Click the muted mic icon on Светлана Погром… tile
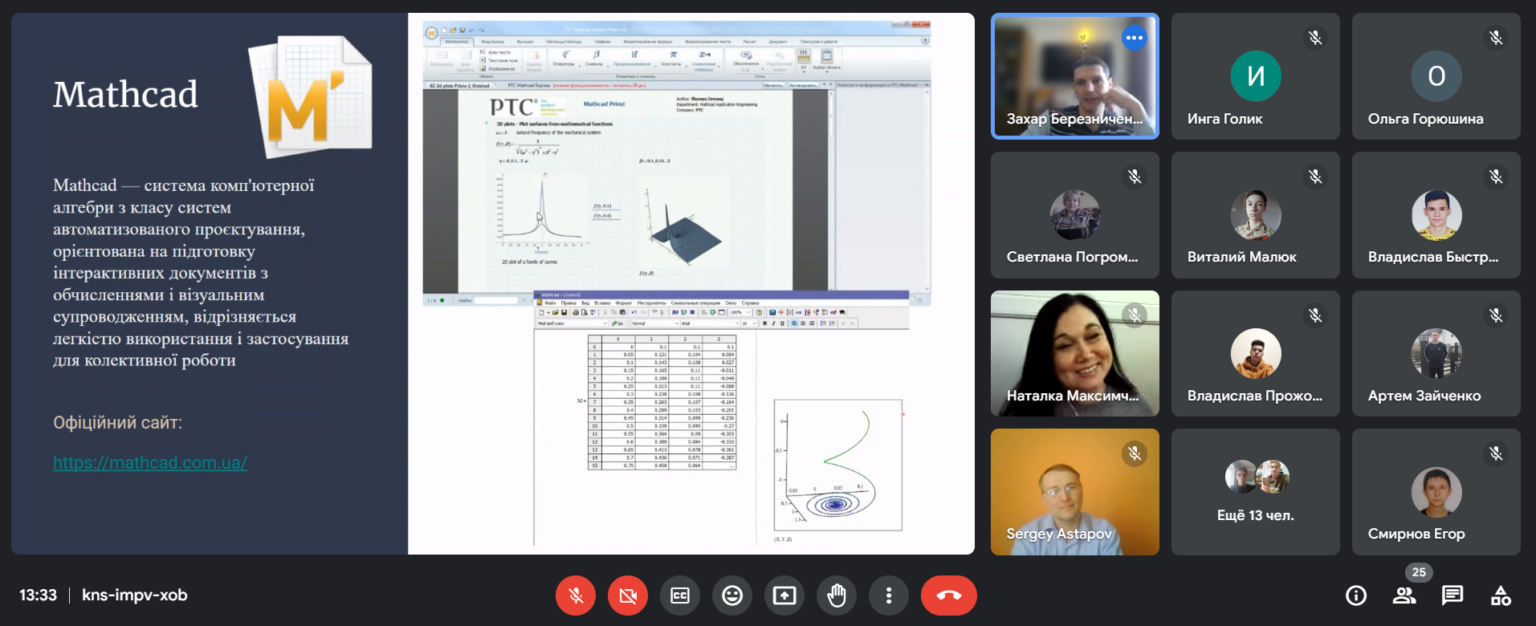 pos(1134,177)
